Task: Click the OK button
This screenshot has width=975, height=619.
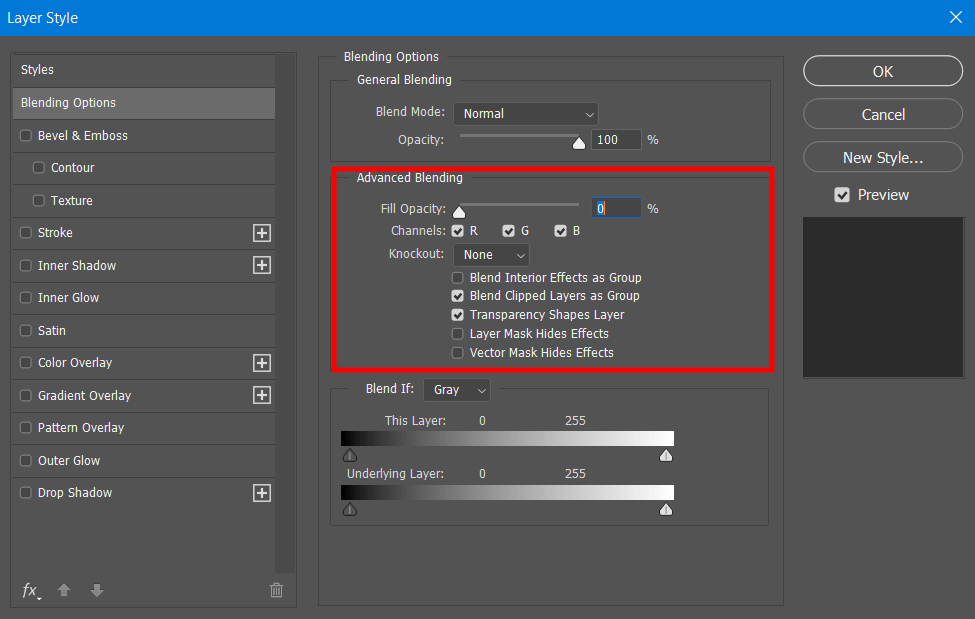Action: click(883, 72)
